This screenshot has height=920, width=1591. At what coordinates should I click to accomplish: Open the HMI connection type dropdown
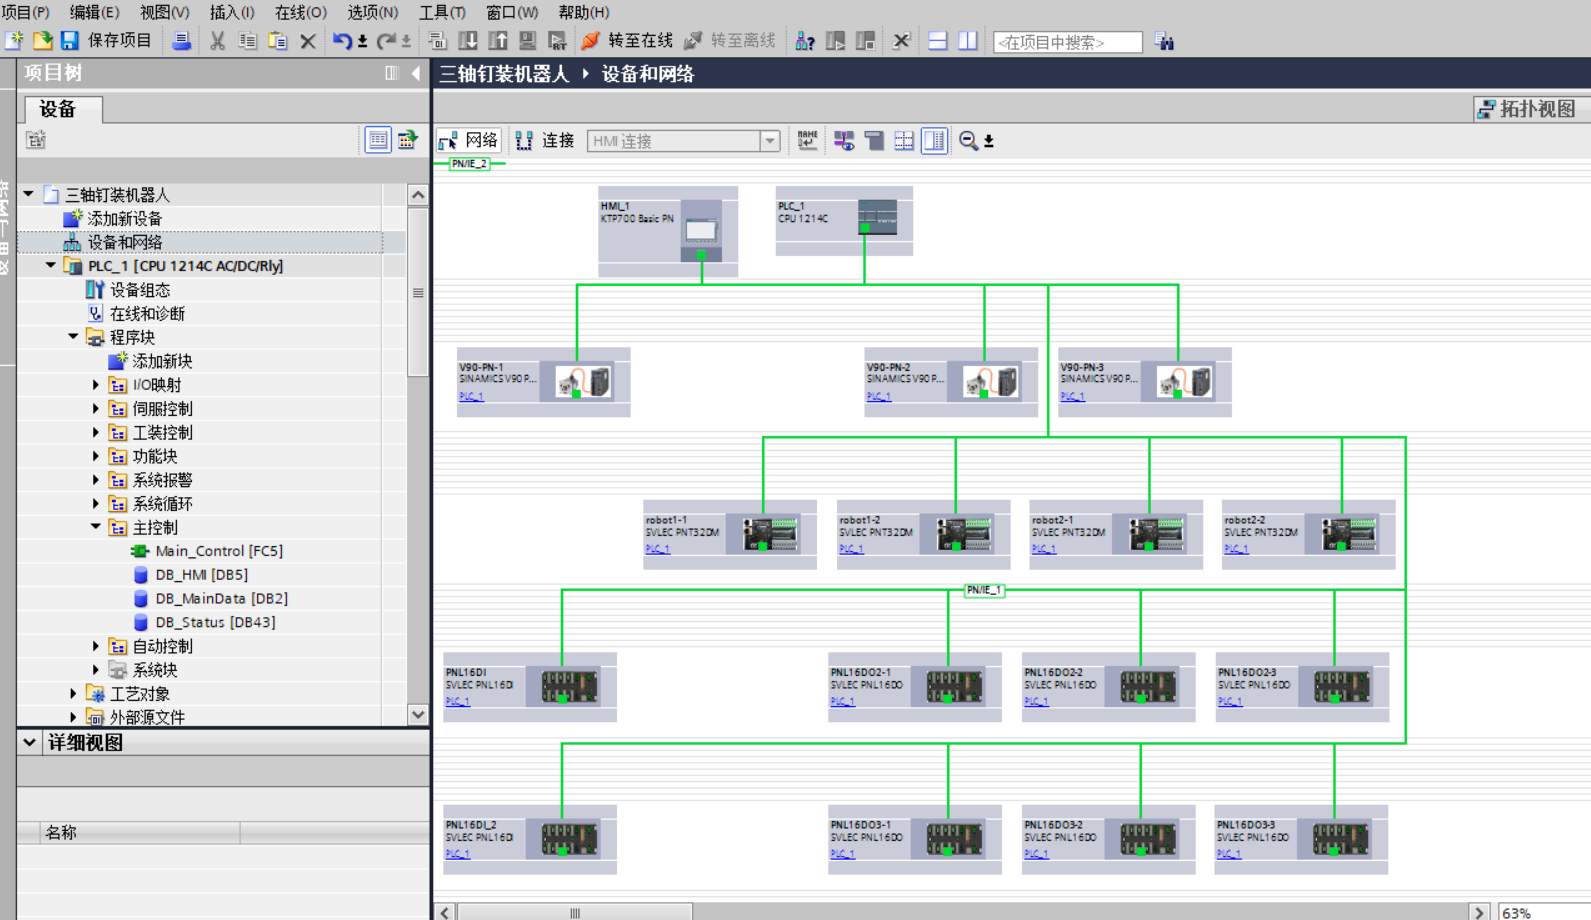click(x=770, y=141)
